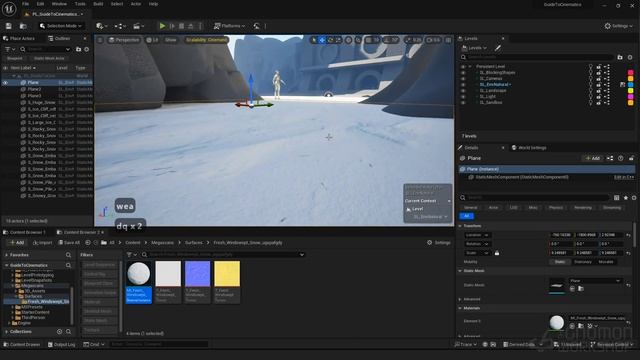Click the Import button in Content Browser

tap(42, 243)
